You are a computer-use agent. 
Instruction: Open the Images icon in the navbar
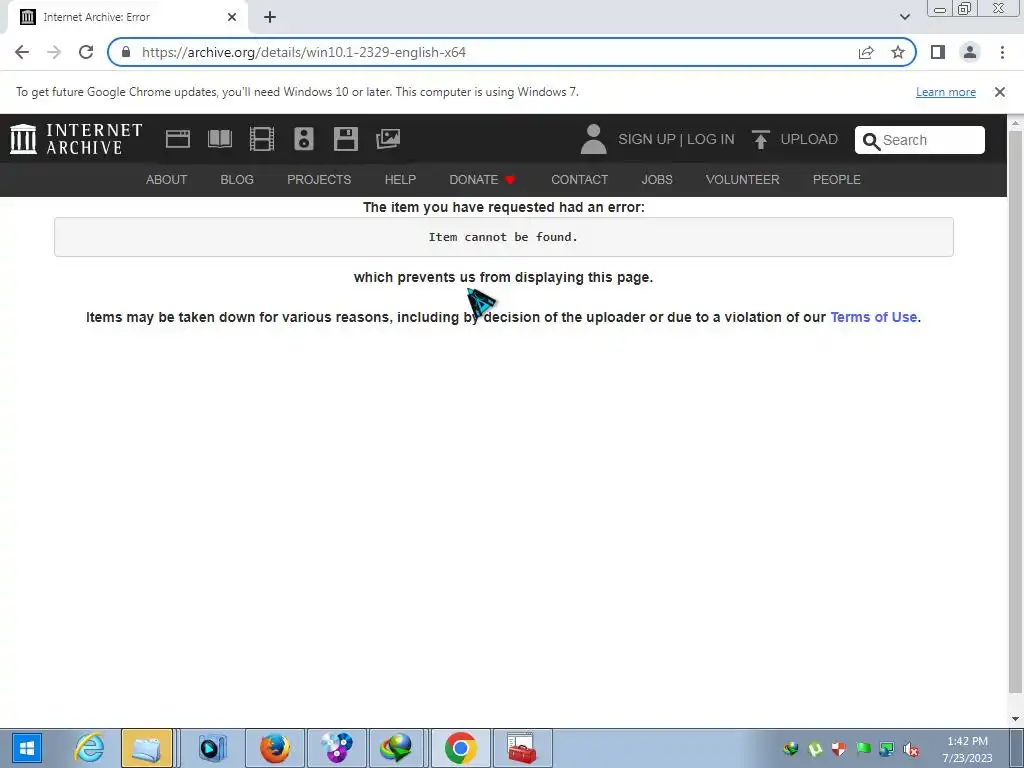pyautogui.click(x=388, y=139)
